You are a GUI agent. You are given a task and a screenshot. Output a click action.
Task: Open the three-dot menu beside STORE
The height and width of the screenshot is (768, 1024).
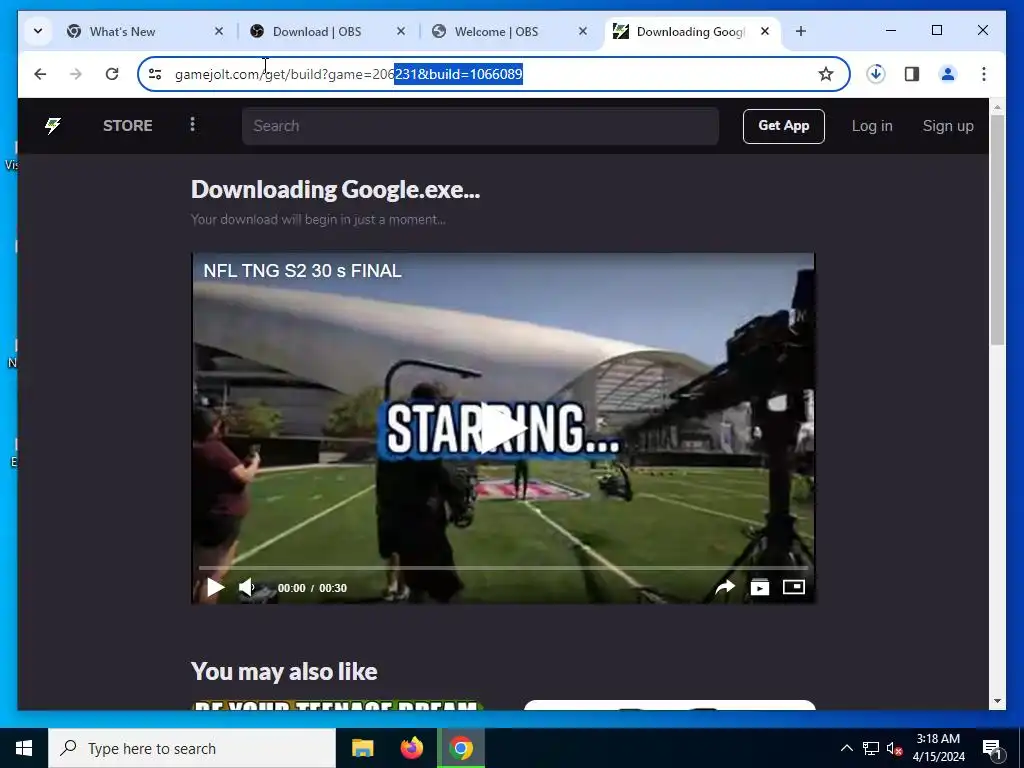pyautogui.click(x=192, y=124)
